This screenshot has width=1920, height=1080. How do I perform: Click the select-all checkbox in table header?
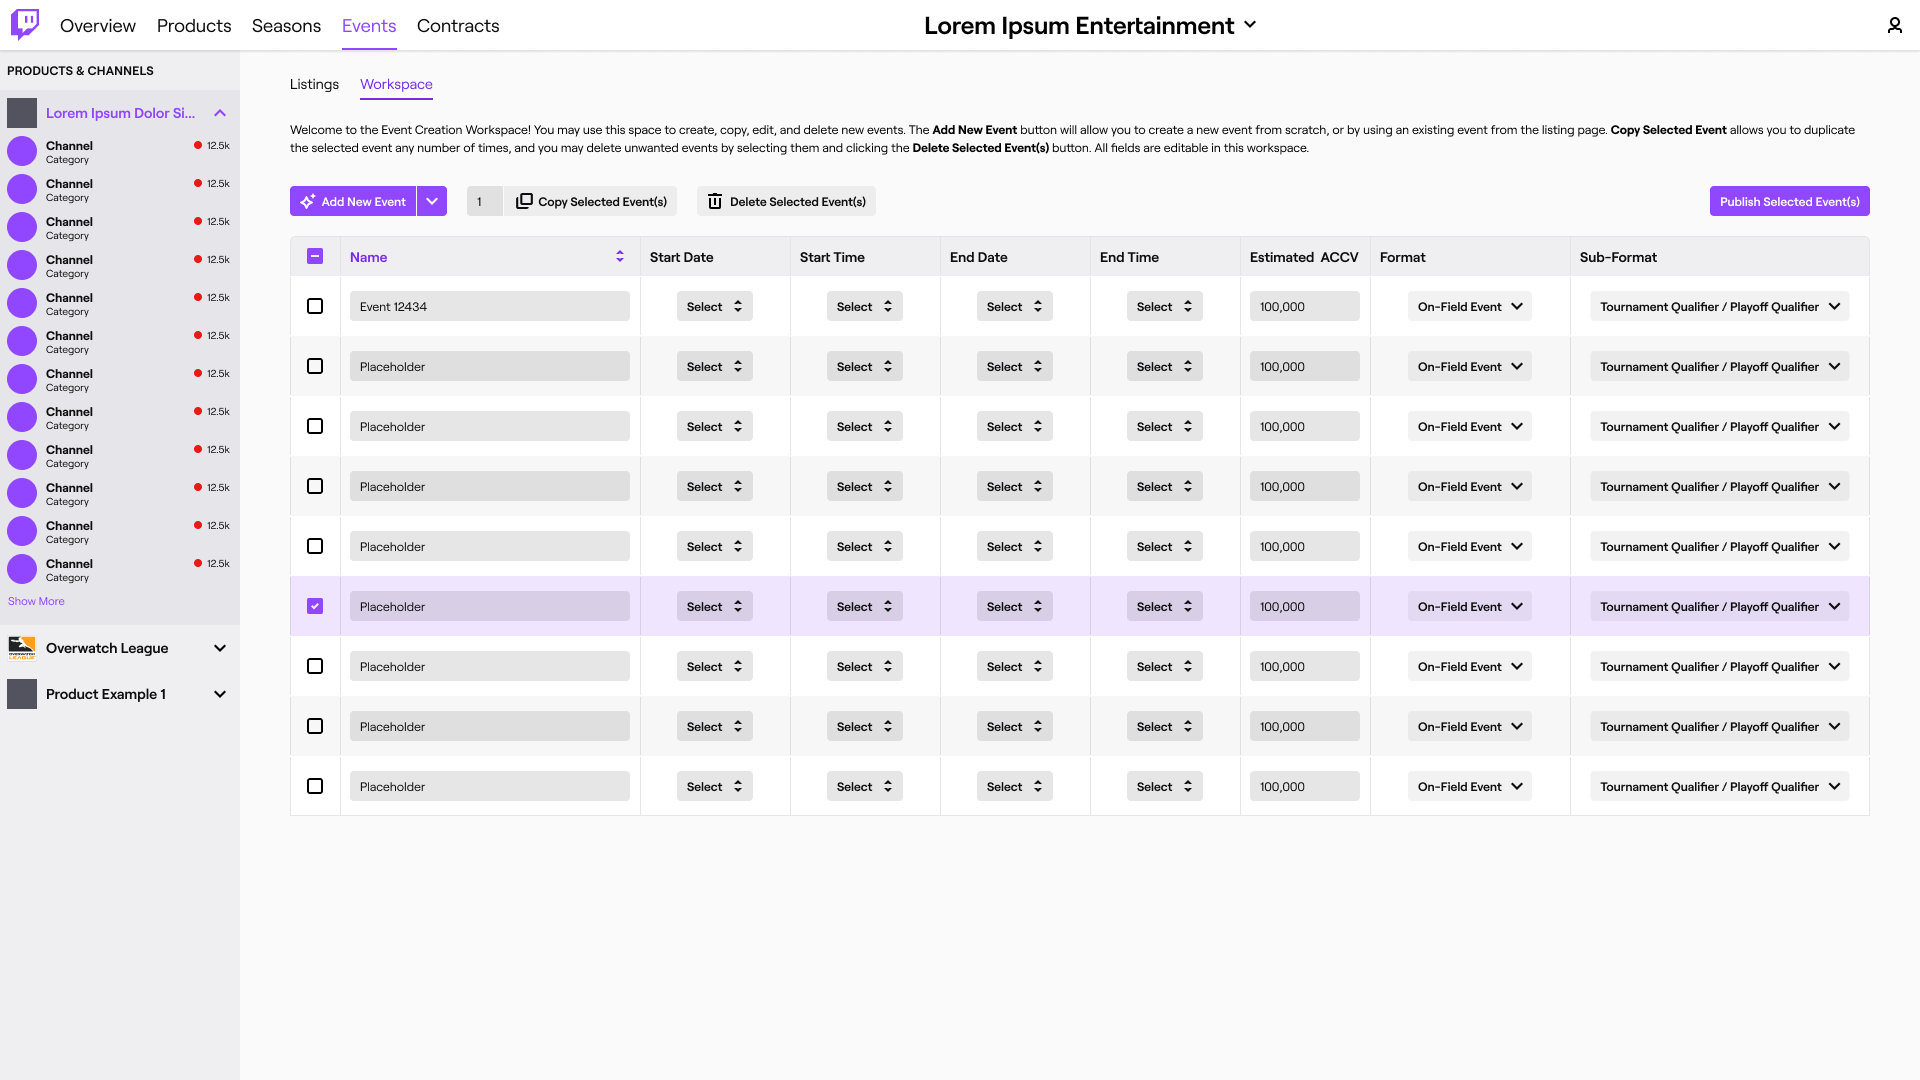point(315,256)
